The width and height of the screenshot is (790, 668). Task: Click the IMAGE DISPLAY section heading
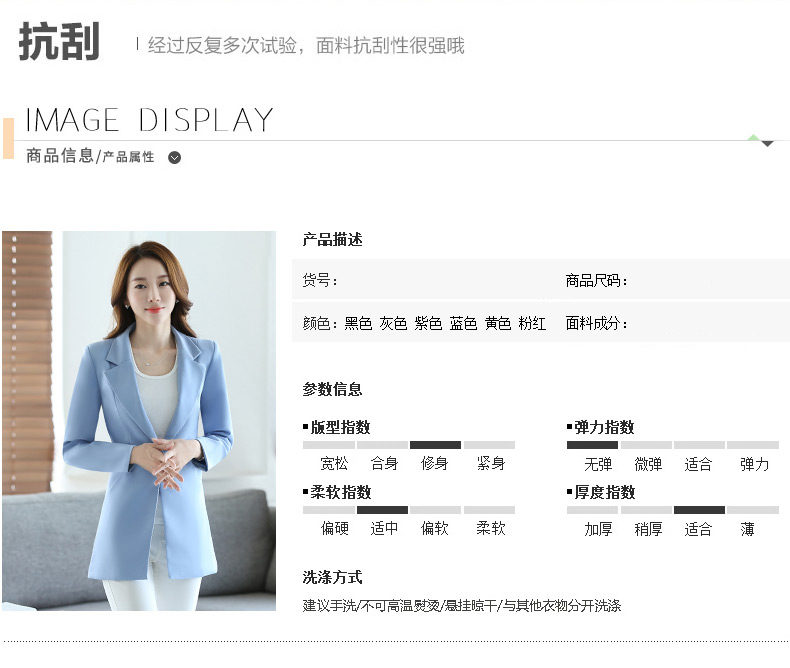click(x=149, y=120)
